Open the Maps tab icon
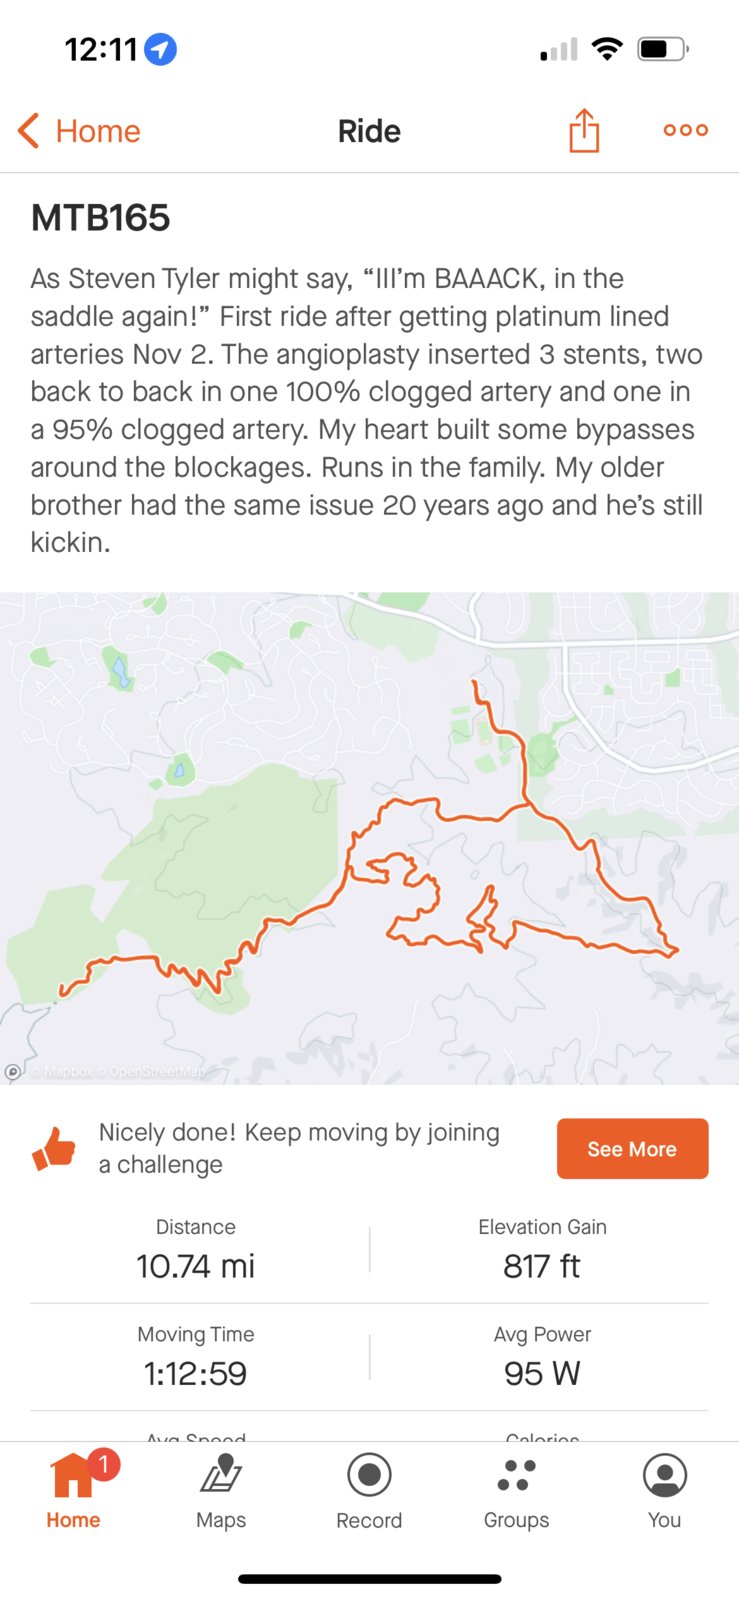739x1599 pixels. coord(221,1474)
